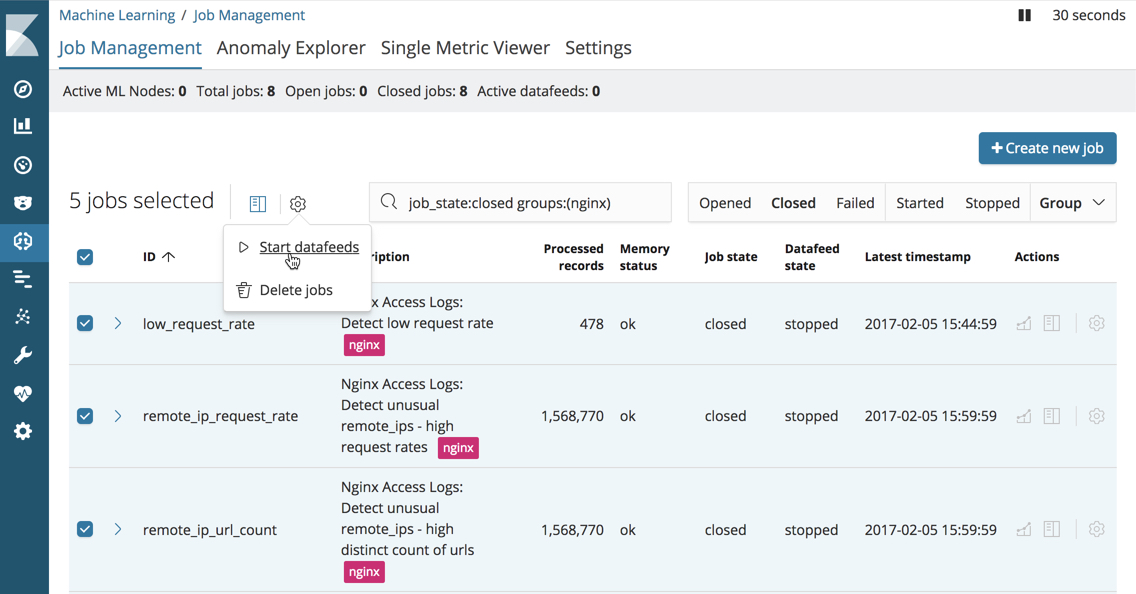Uncheck the select-all jobs checkbox
This screenshot has width=1136, height=594.
[85, 256]
